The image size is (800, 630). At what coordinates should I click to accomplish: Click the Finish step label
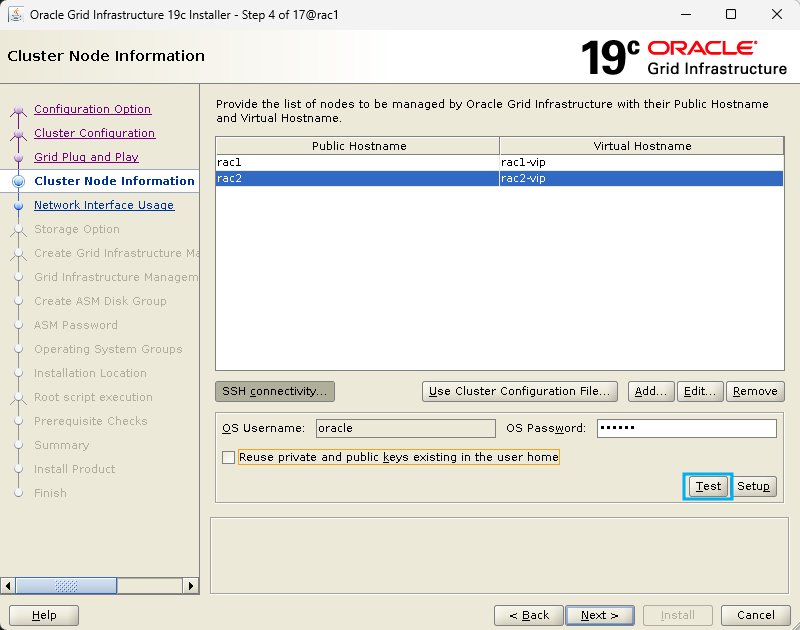(x=50, y=493)
